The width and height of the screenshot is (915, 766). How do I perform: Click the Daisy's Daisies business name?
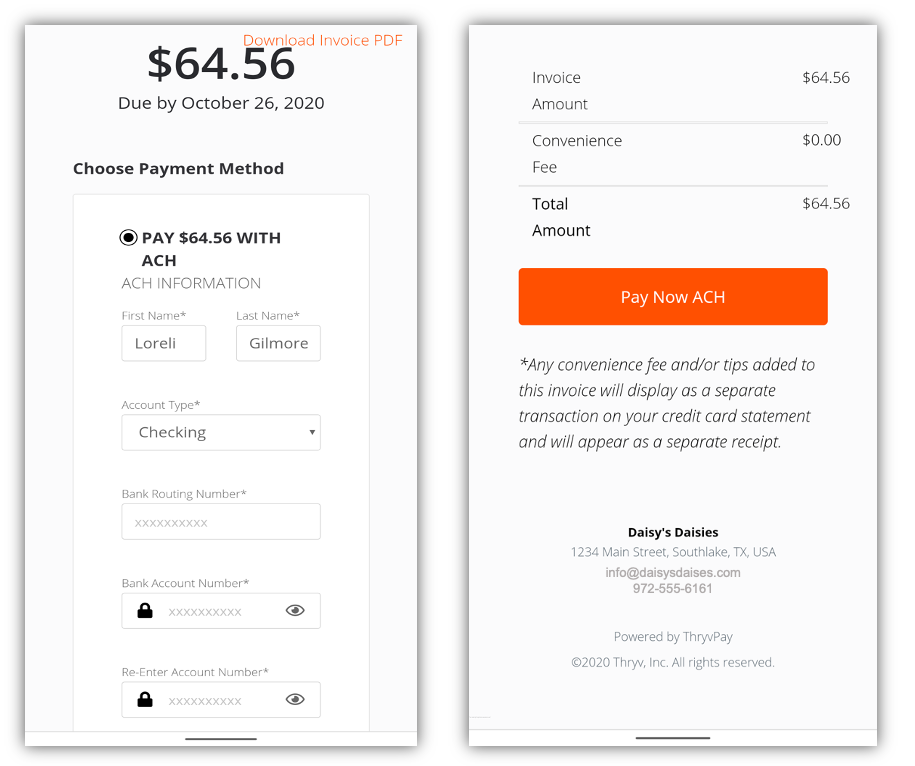[x=673, y=532]
